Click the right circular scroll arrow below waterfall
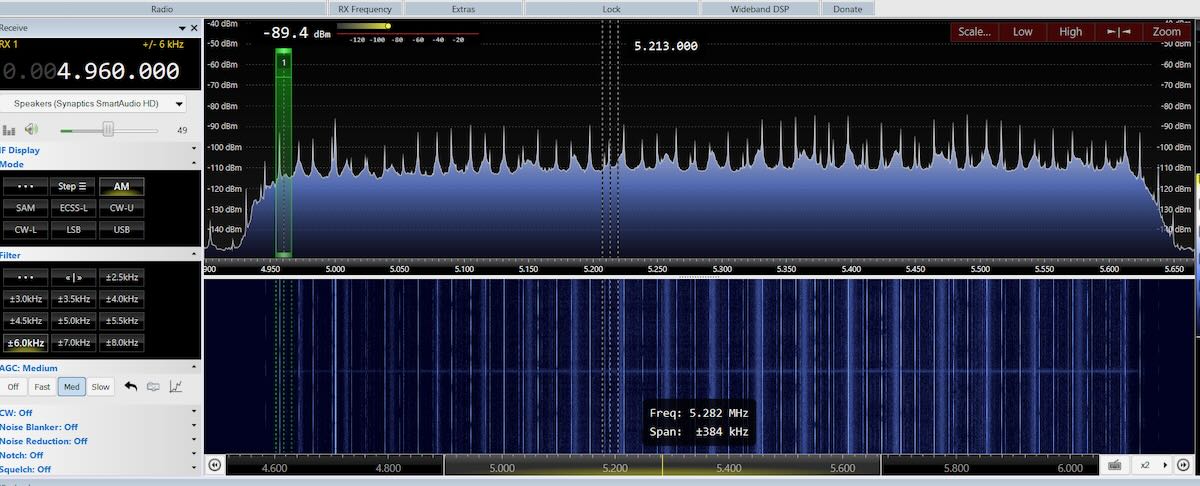This screenshot has height=486, width=1200. coord(1182,465)
